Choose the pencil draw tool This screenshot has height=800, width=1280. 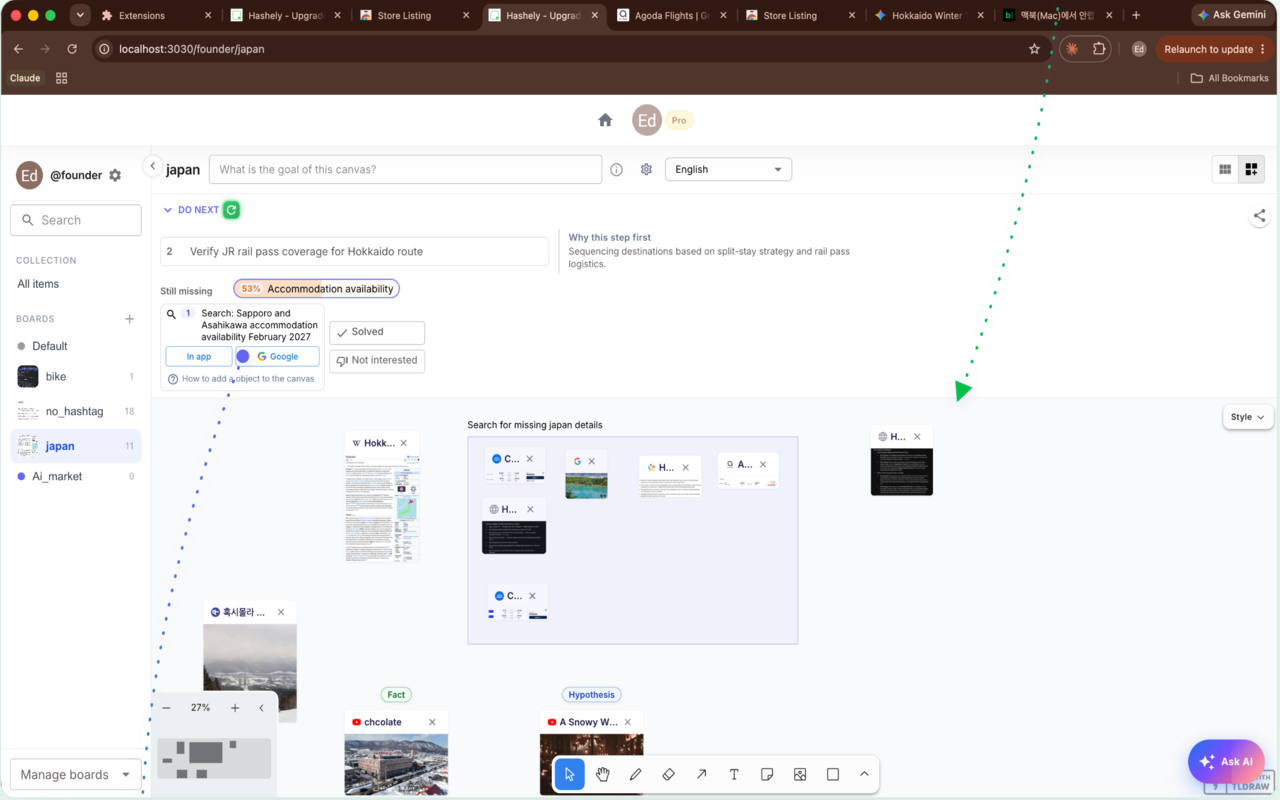click(x=635, y=774)
